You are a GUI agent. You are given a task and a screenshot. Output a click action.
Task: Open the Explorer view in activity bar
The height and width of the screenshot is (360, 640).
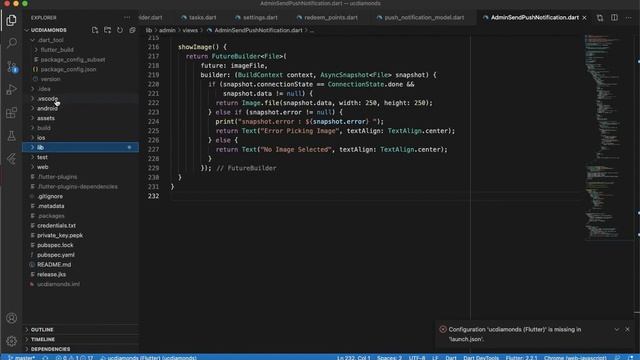[11, 20]
